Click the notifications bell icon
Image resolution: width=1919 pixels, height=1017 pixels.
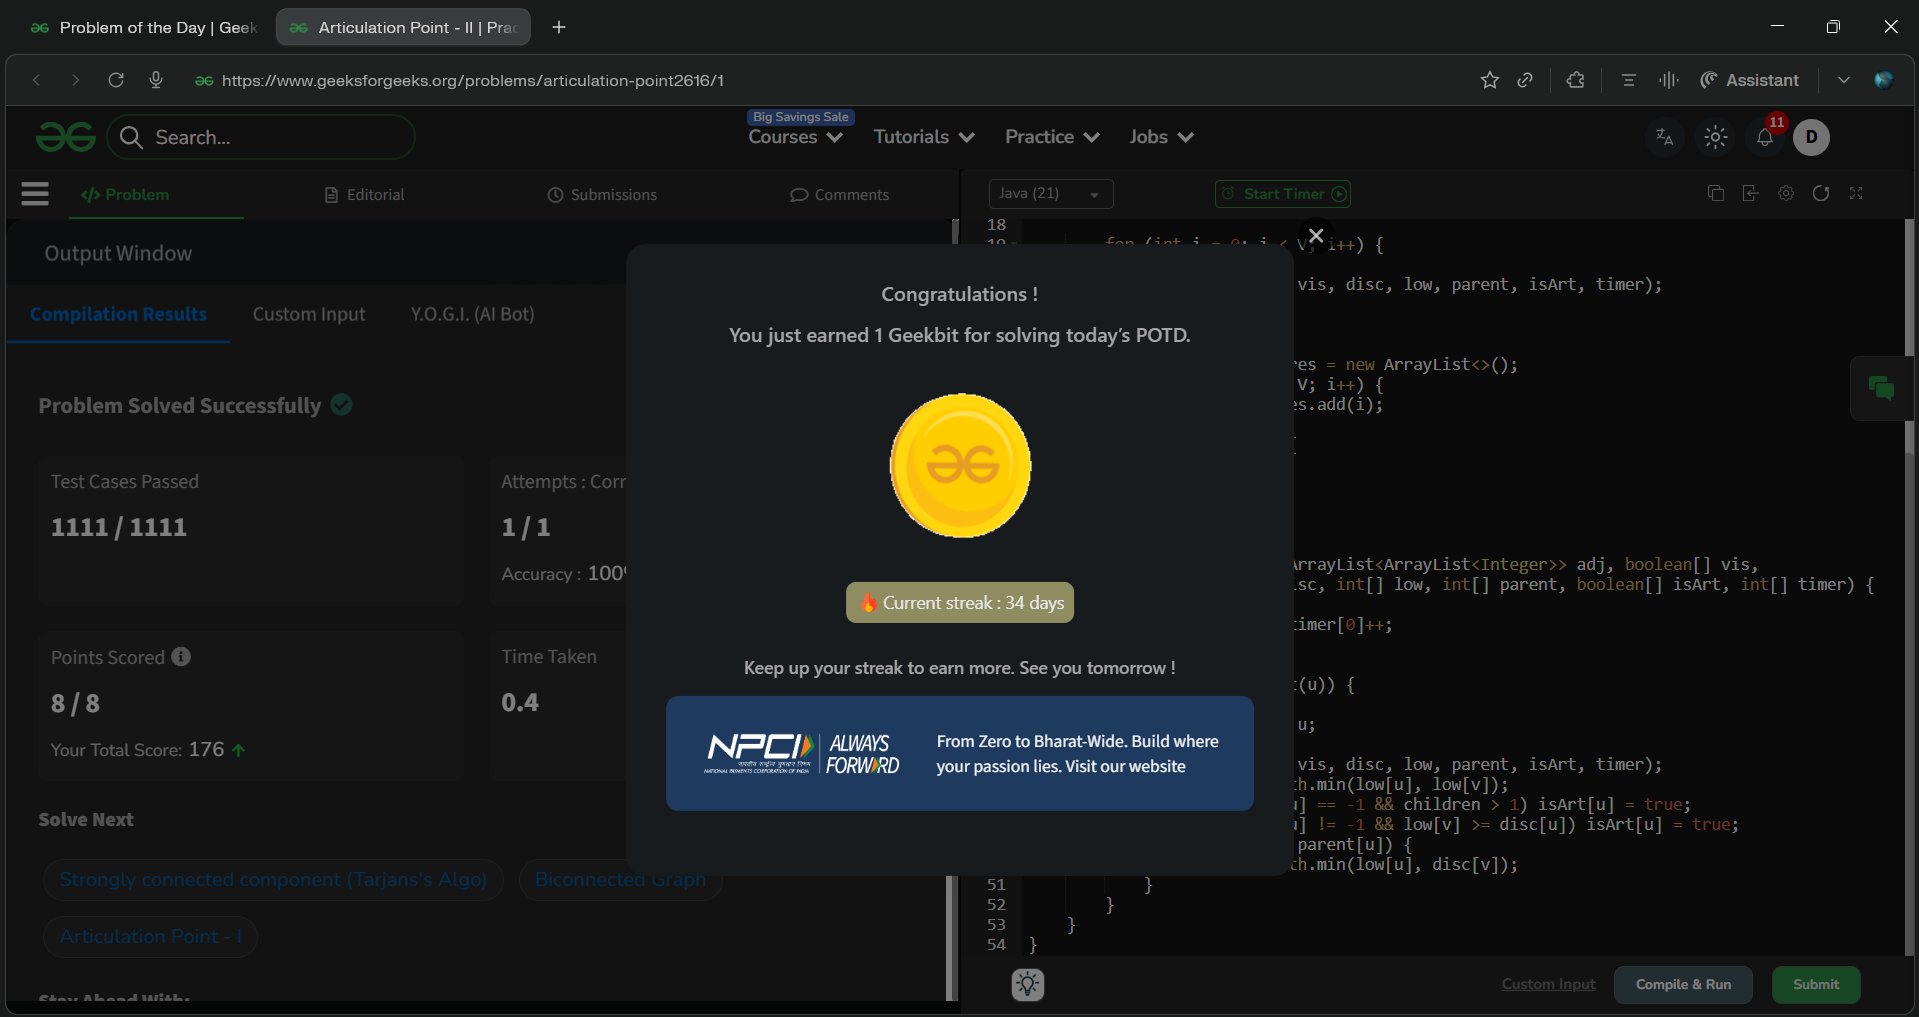pyautogui.click(x=1765, y=138)
